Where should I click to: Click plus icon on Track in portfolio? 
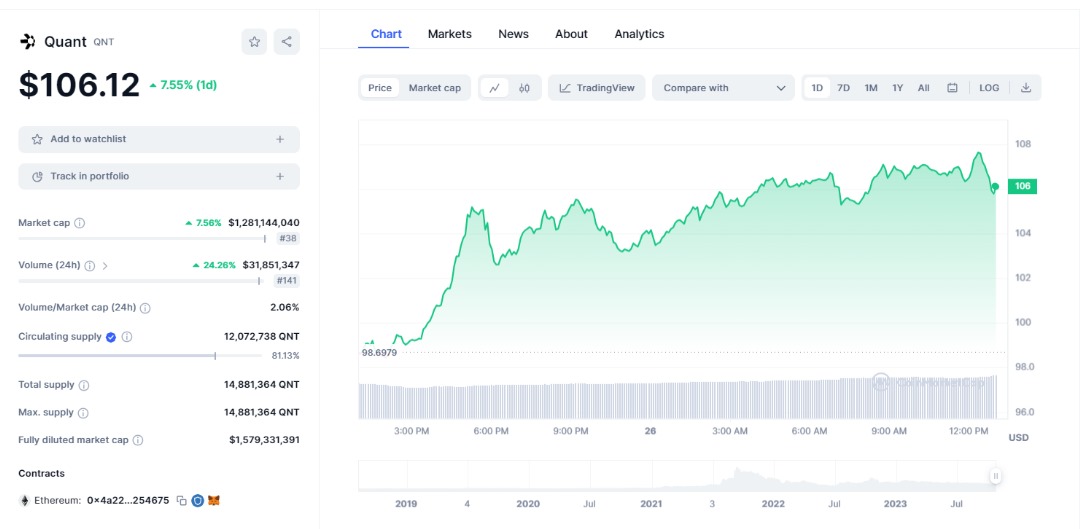[x=280, y=176]
